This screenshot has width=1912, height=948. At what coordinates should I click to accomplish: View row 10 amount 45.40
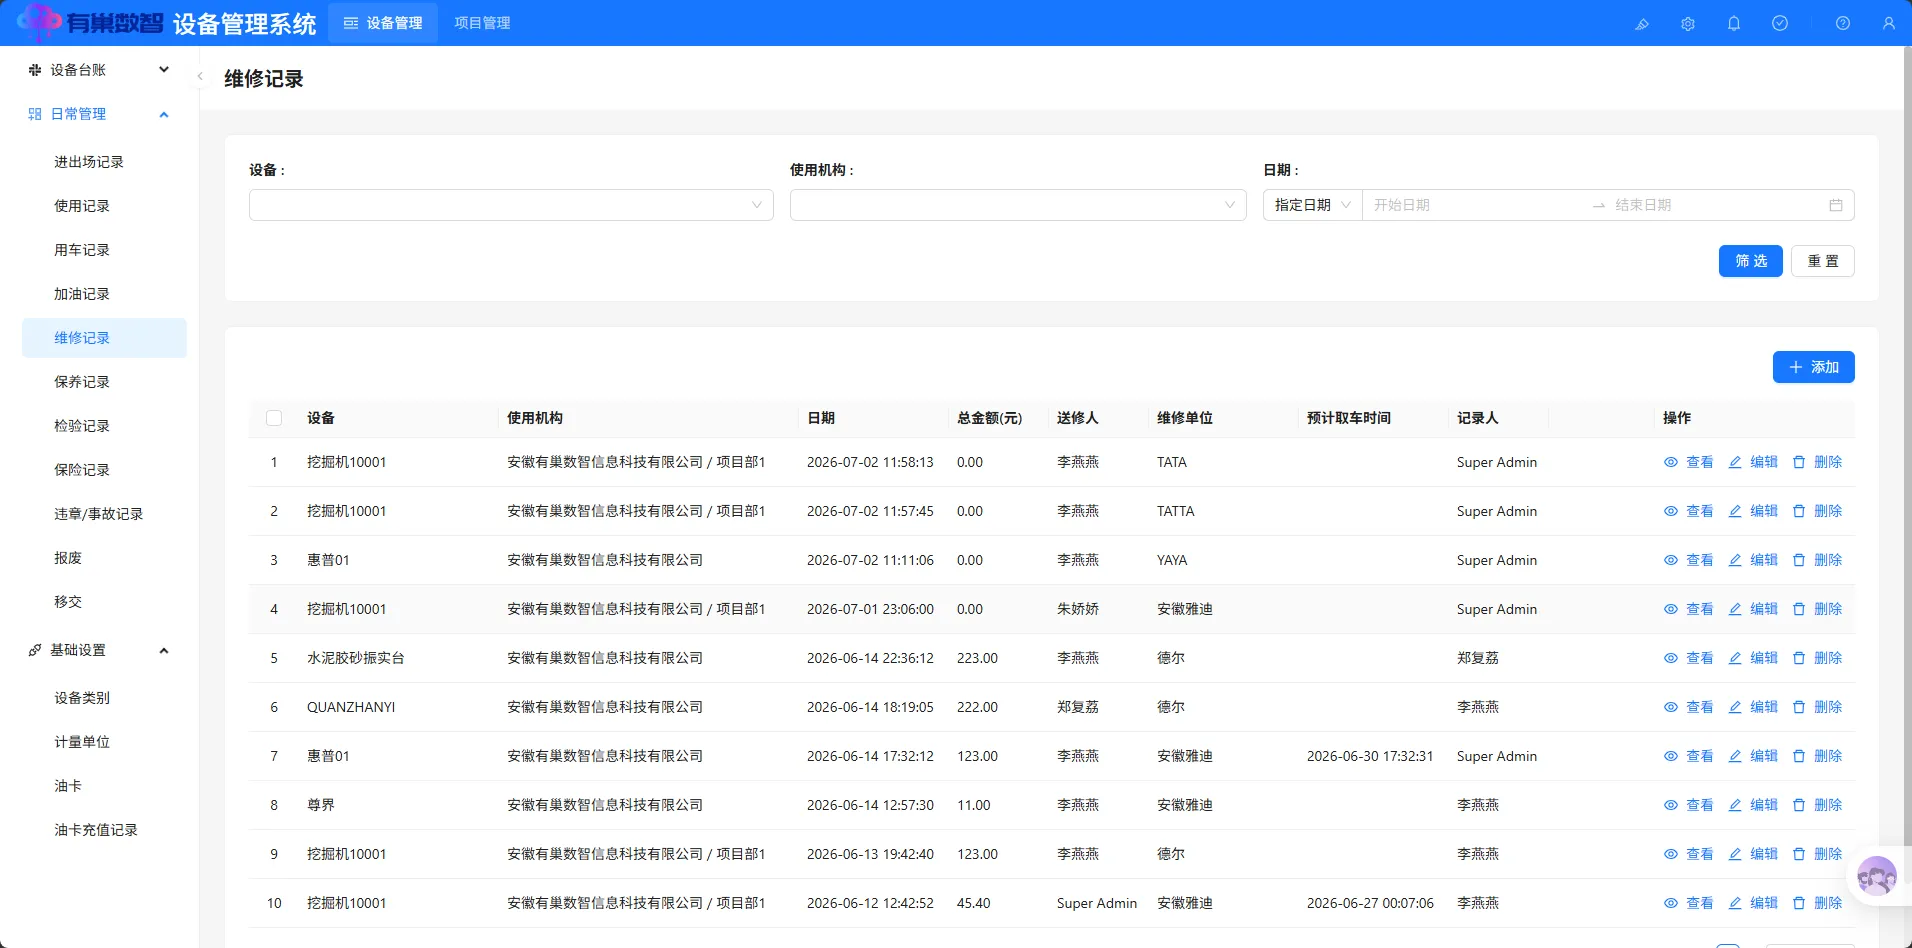[x=1689, y=903]
